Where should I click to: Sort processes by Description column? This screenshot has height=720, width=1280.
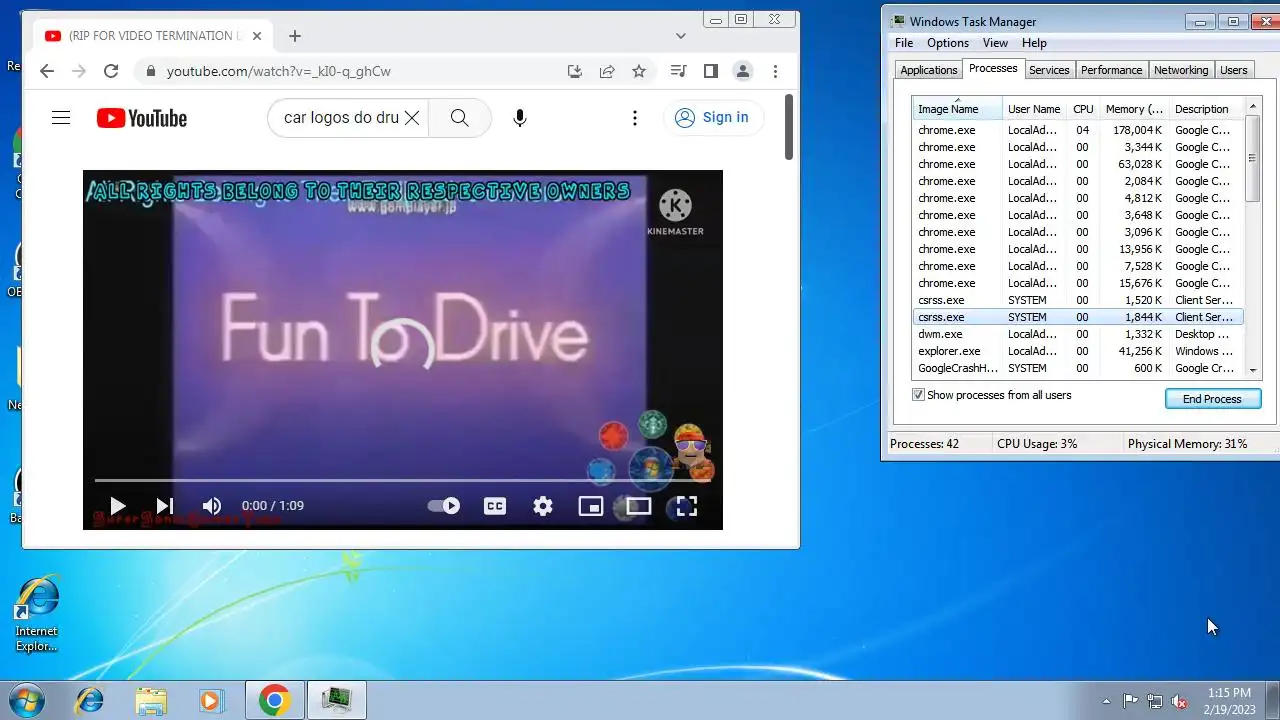coord(1206,109)
